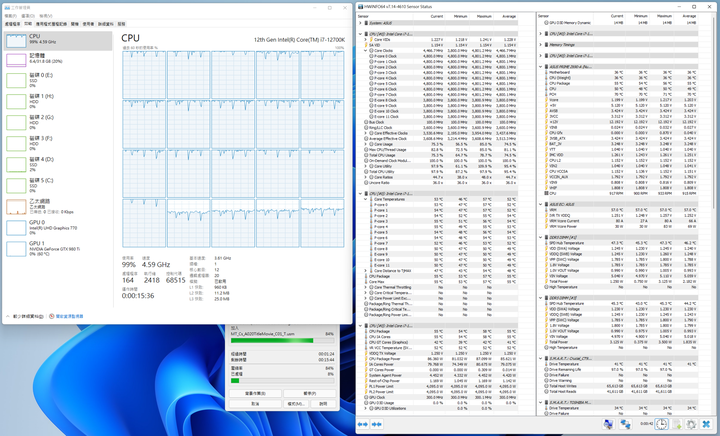
Task: Open Help in the compression dialog
Action: click(323, 403)
